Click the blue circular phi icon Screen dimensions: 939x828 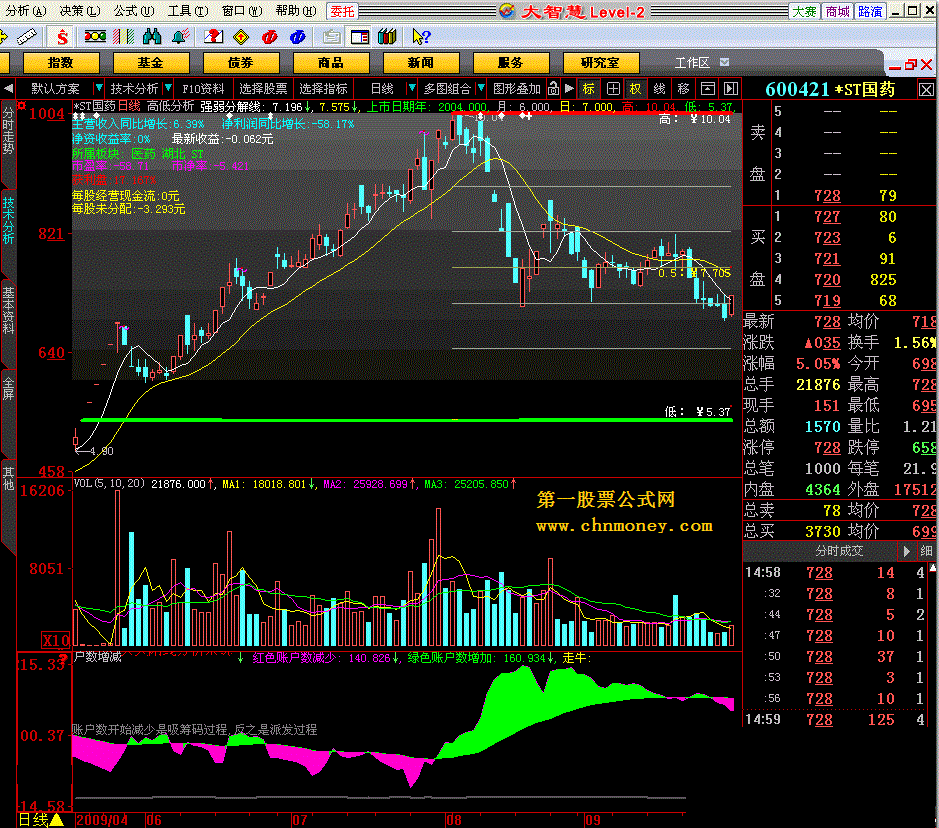pos(297,37)
